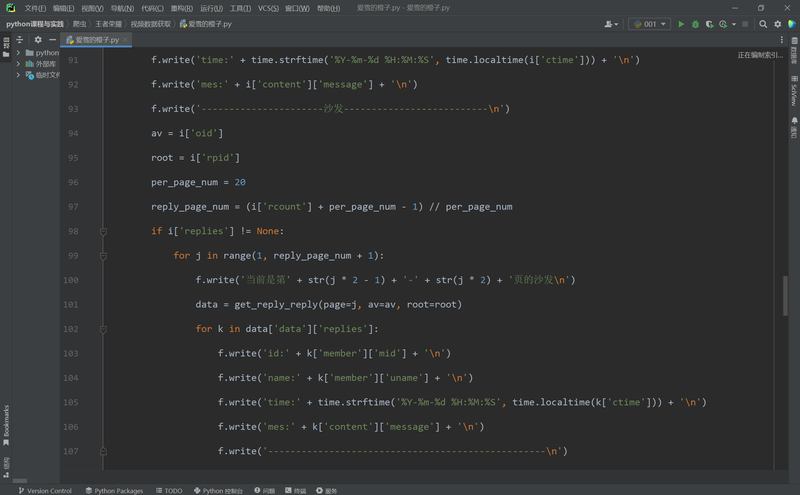Open the 窗口(W) menu

(297, 8)
